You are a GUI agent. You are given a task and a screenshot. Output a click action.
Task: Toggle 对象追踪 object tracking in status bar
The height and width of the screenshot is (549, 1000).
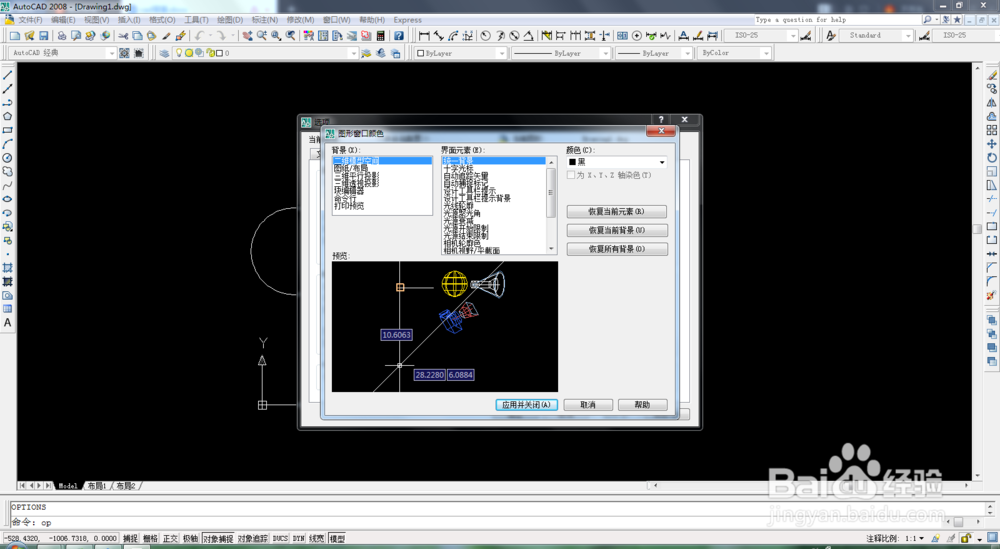click(253, 539)
